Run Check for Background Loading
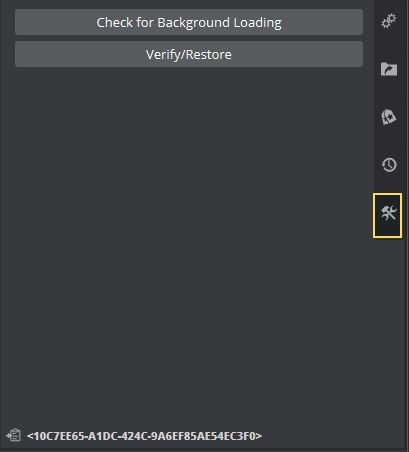This screenshot has height=452, width=409. pos(189,22)
